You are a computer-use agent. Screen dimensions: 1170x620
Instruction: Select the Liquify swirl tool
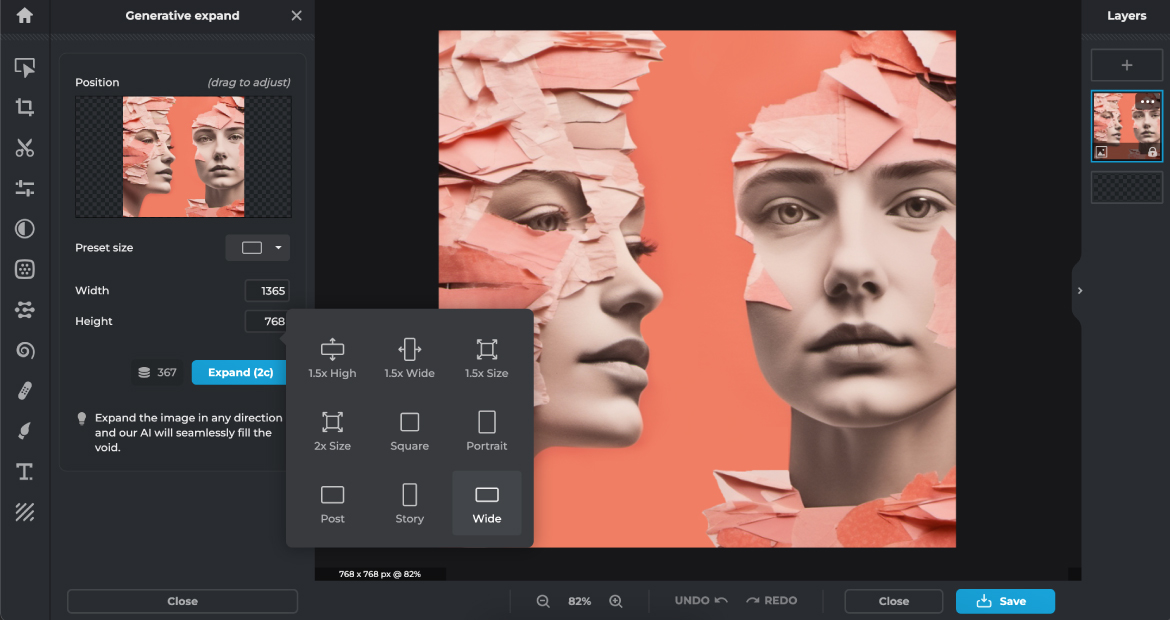pyautogui.click(x=25, y=350)
